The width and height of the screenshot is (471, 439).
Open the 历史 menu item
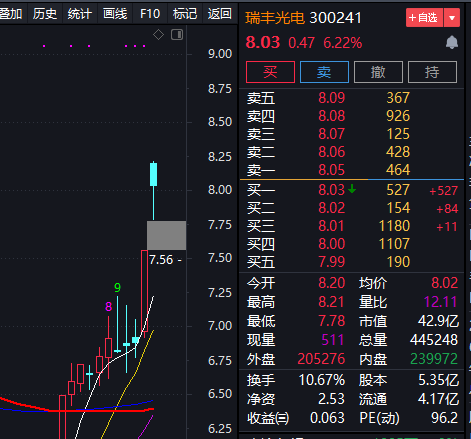(x=45, y=14)
